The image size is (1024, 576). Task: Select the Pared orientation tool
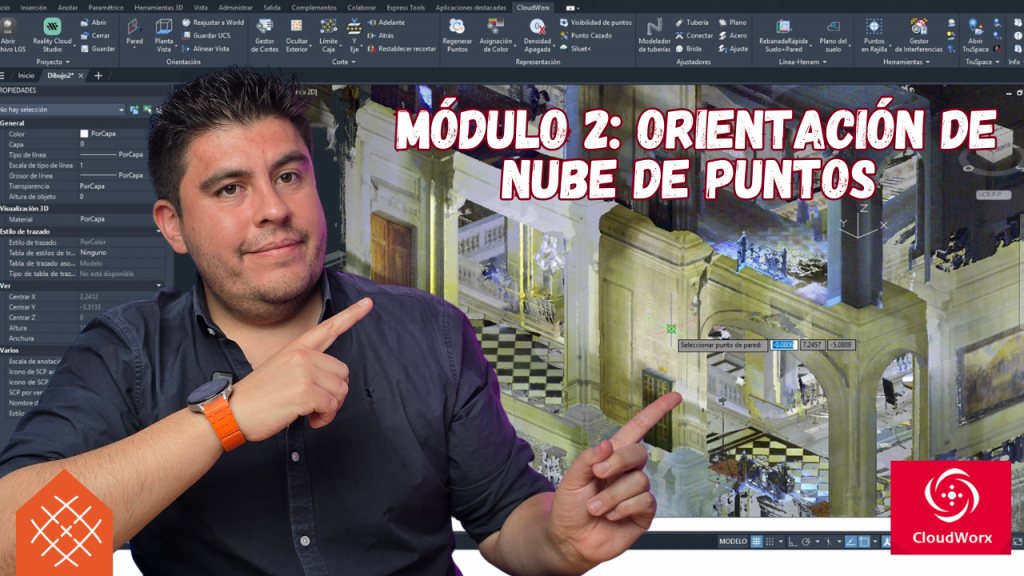click(x=135, y=33)
